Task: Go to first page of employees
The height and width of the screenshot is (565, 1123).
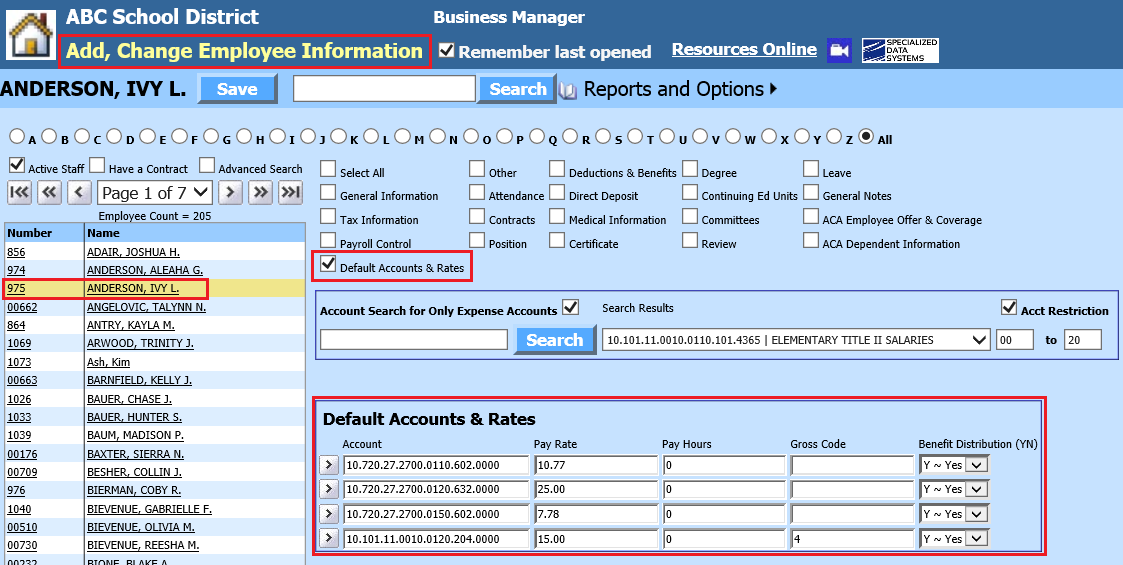Action: (19, 192)
